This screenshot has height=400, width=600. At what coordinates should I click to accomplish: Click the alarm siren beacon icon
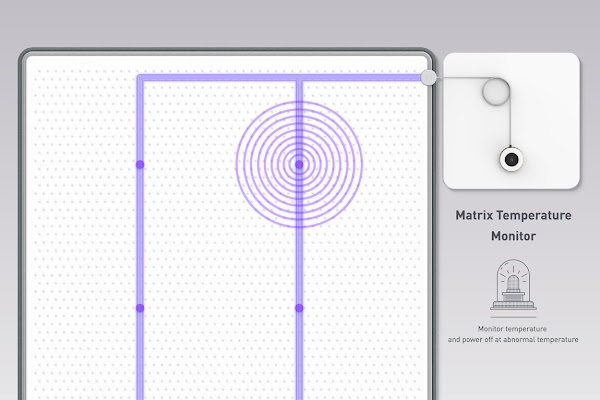click(513, 285)
